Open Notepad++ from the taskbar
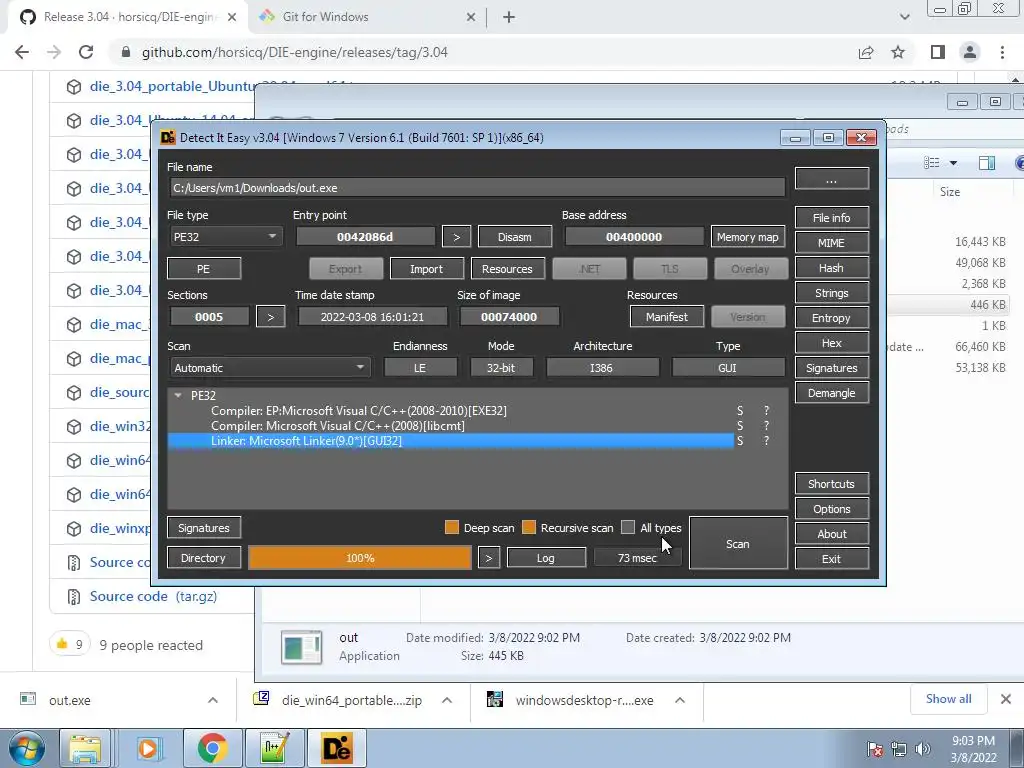The height and width of the screenshot is (768, 1024). pos(274,748)
